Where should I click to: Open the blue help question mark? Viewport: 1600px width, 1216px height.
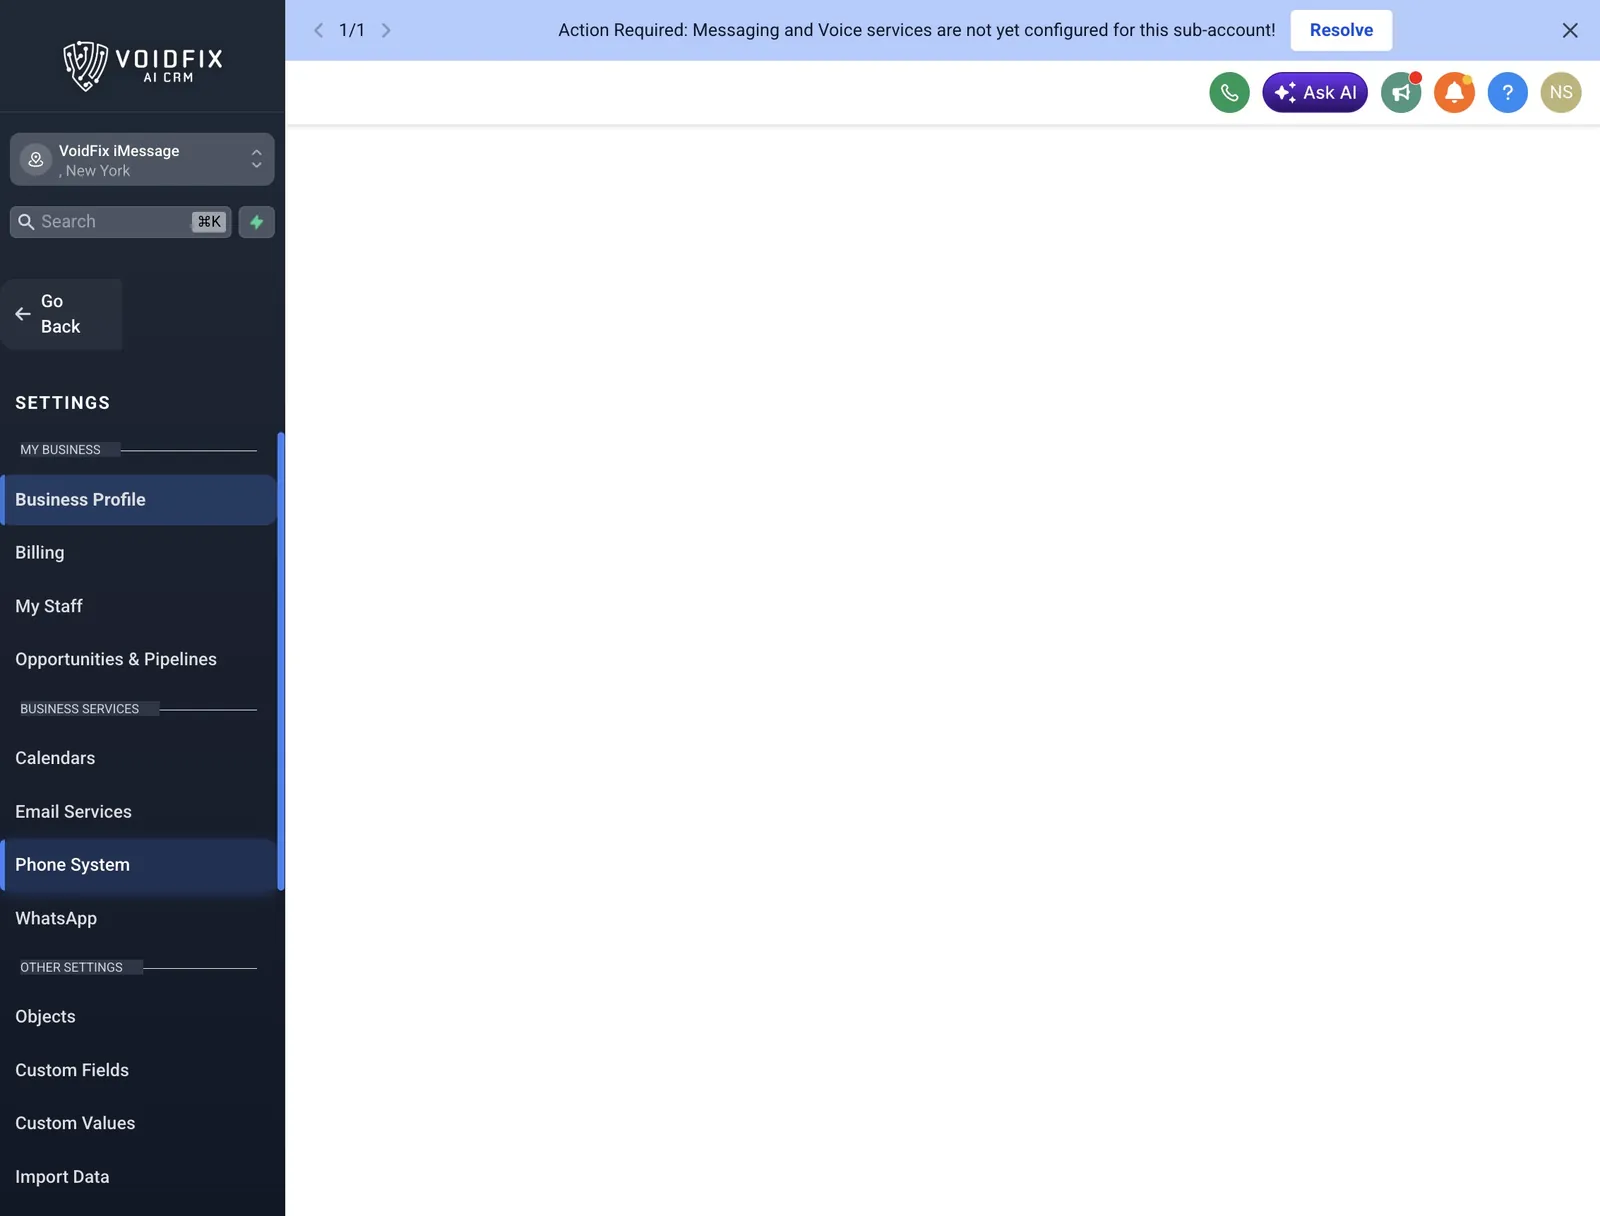[x=1507, y=92]
